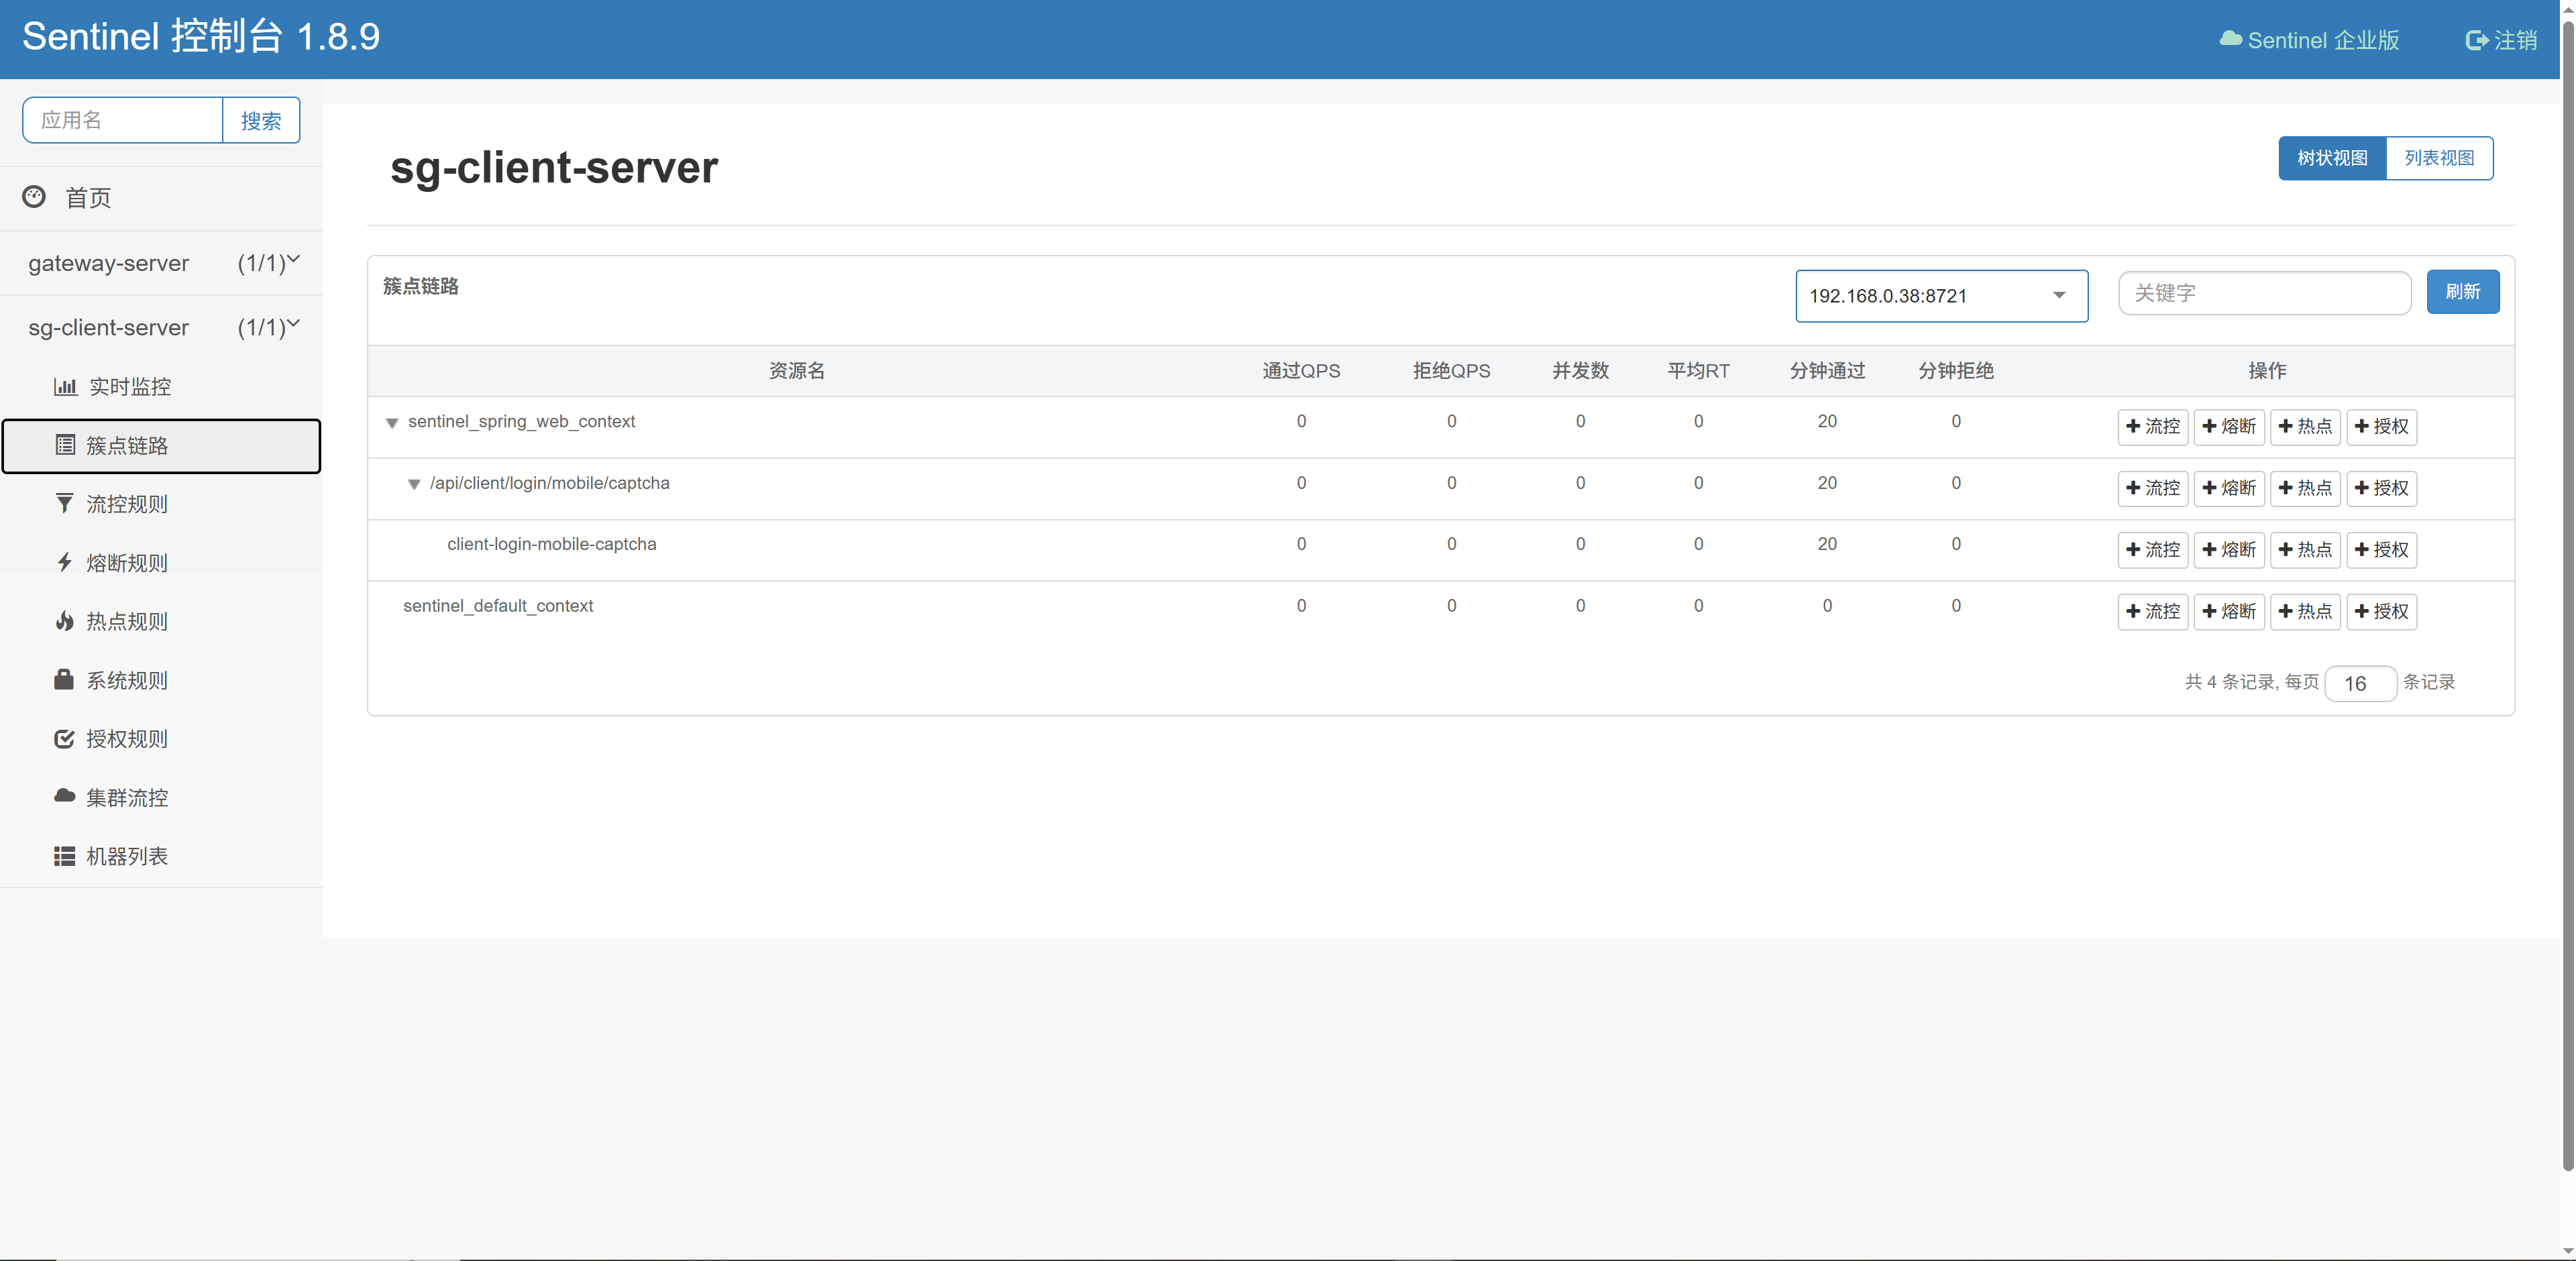Click the 刷新 refresh button
This screenshot has width=2576, height=1261.
(x=2462, y=292)
